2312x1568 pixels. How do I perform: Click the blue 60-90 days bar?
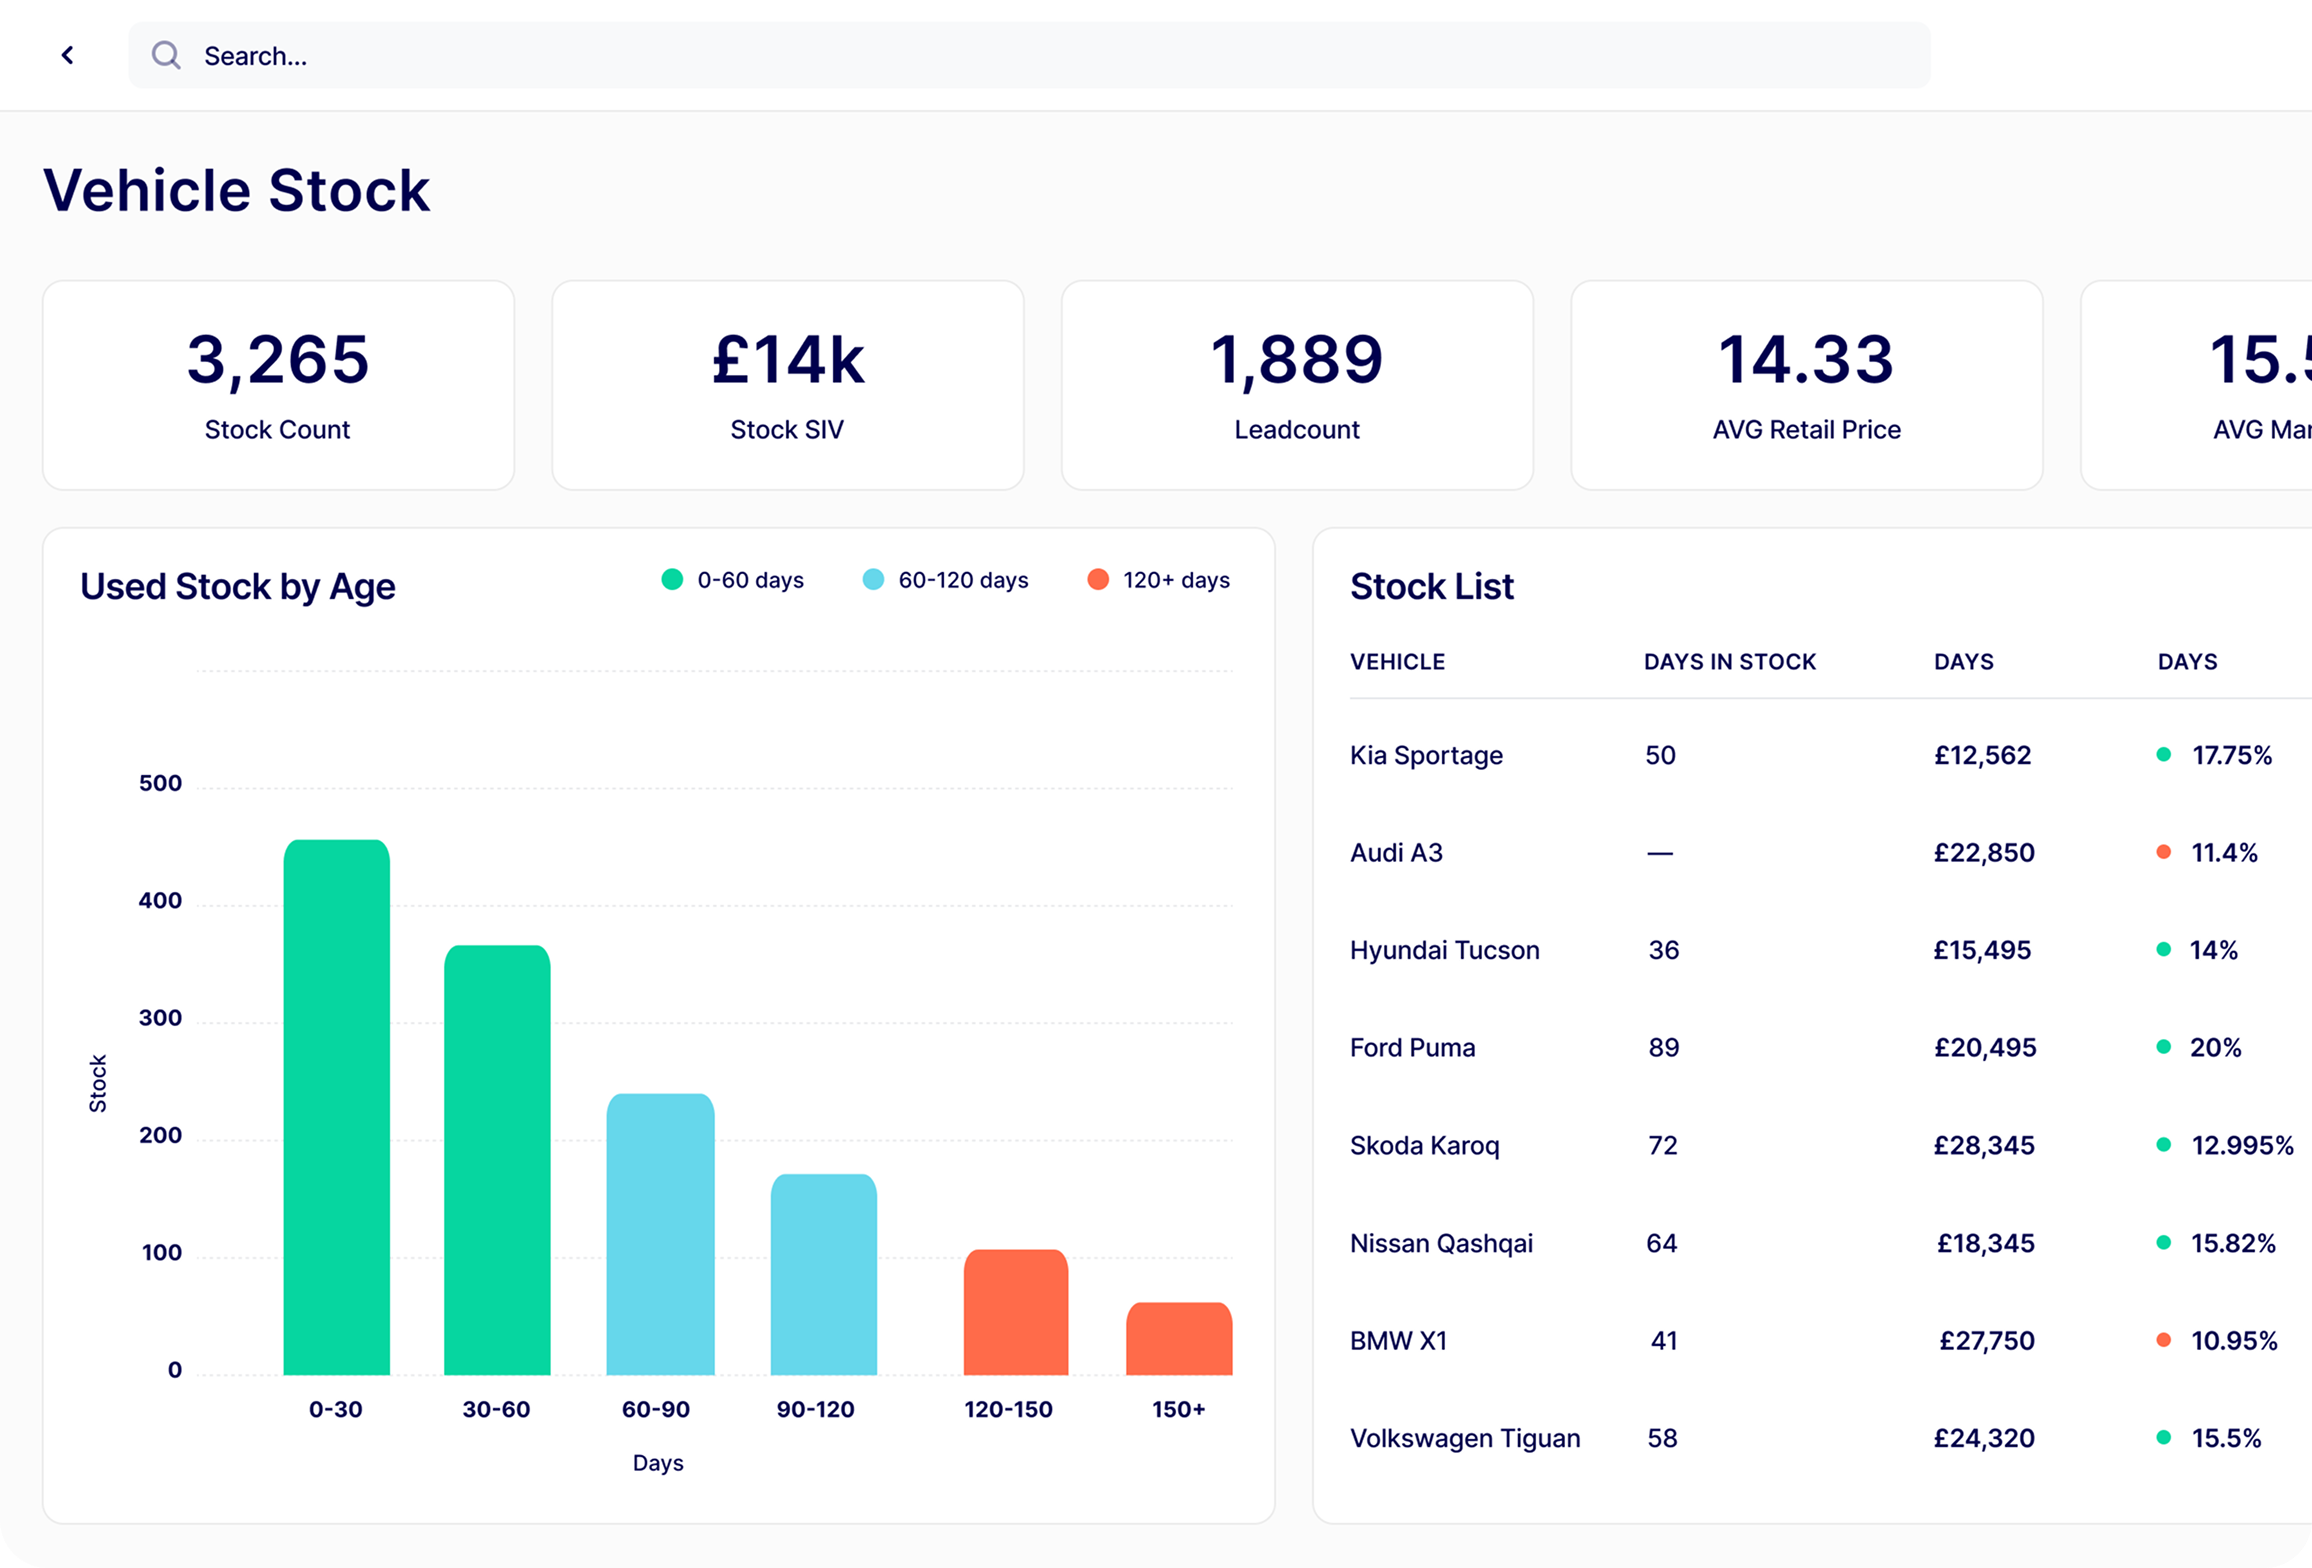(660, 1233)
